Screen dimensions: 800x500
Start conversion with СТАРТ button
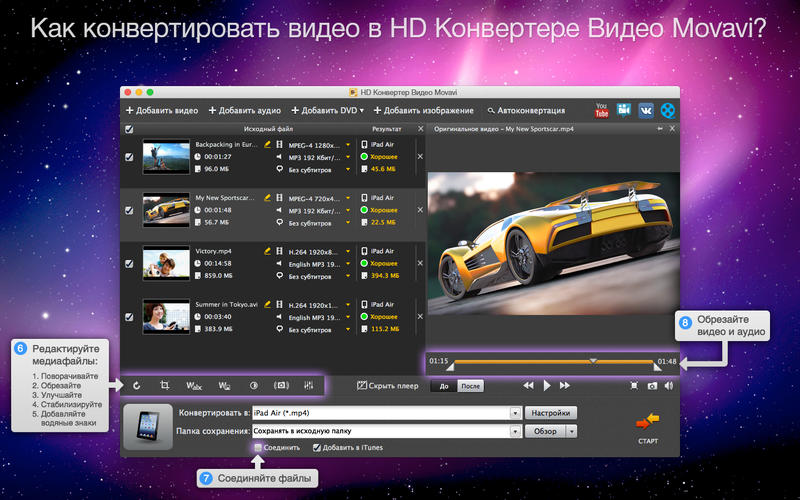coord(648,428)
